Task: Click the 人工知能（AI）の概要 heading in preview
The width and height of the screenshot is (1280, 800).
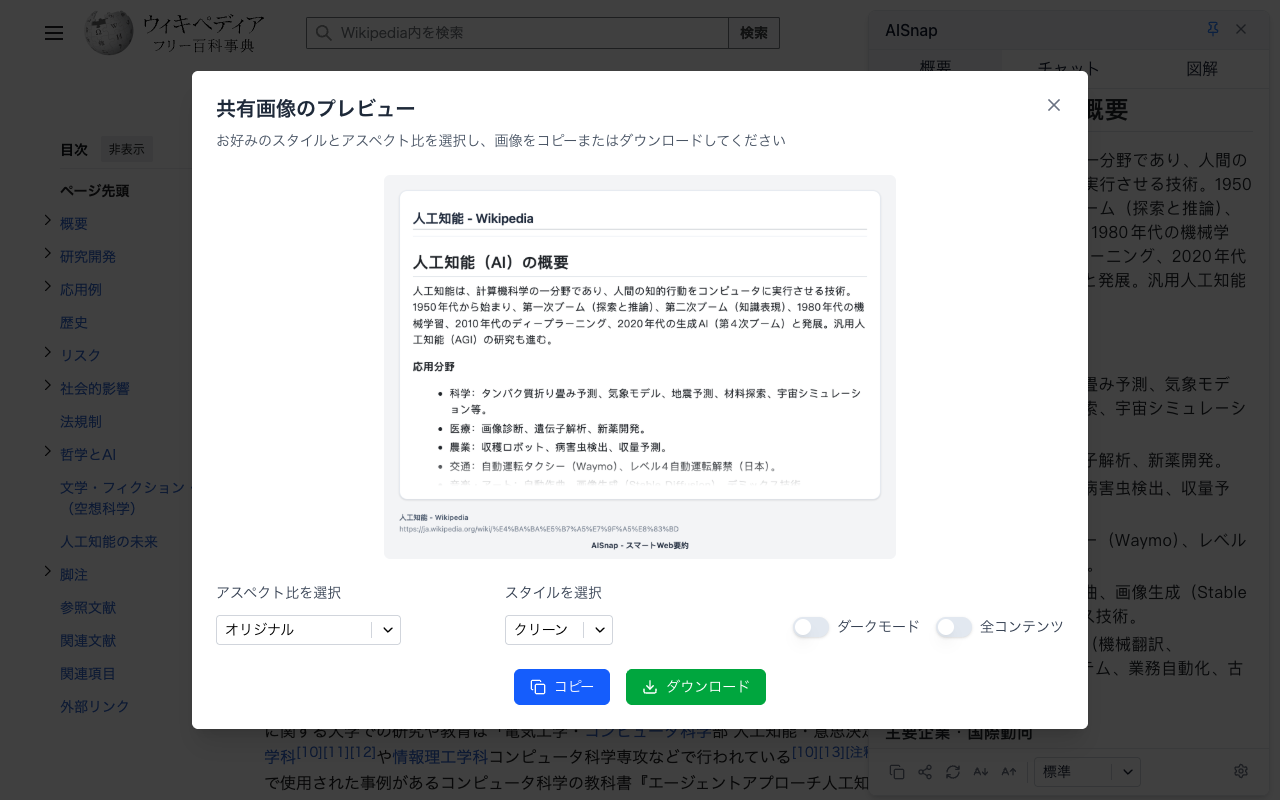Action: (x=491, y=262)
